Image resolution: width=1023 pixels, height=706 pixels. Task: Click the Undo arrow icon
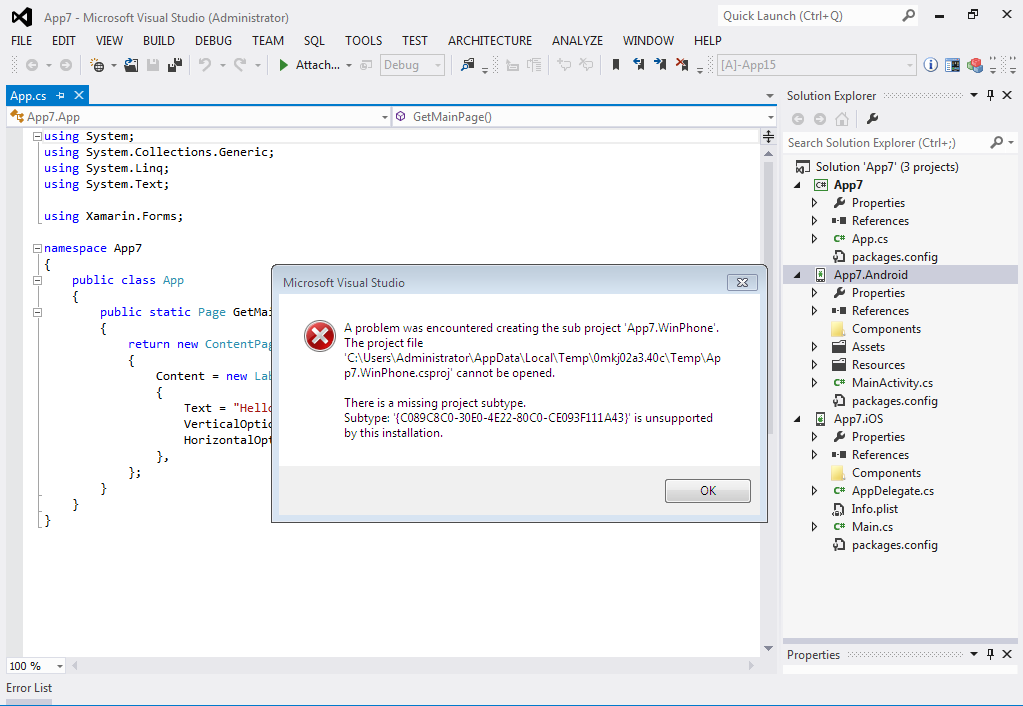coord(205,65)
